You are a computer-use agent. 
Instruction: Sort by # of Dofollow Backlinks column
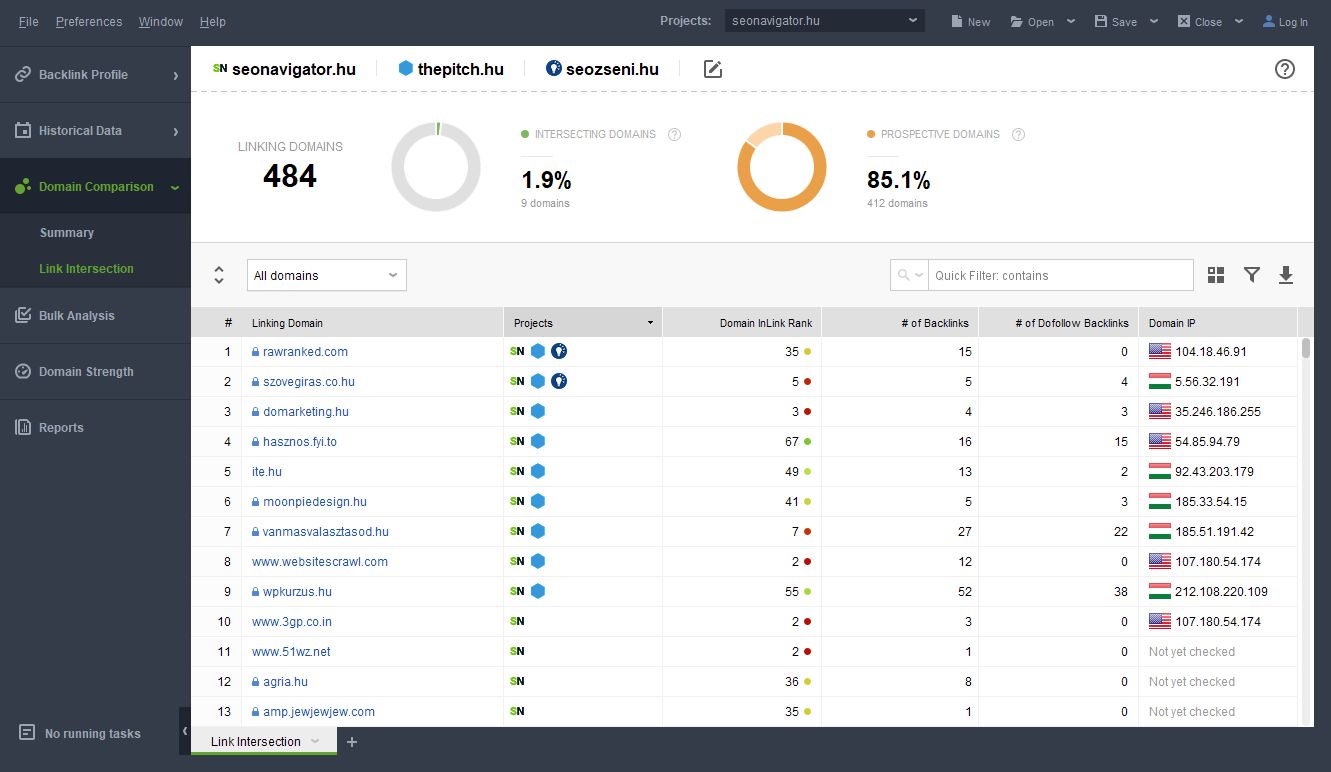click(x=1059, y=322)
